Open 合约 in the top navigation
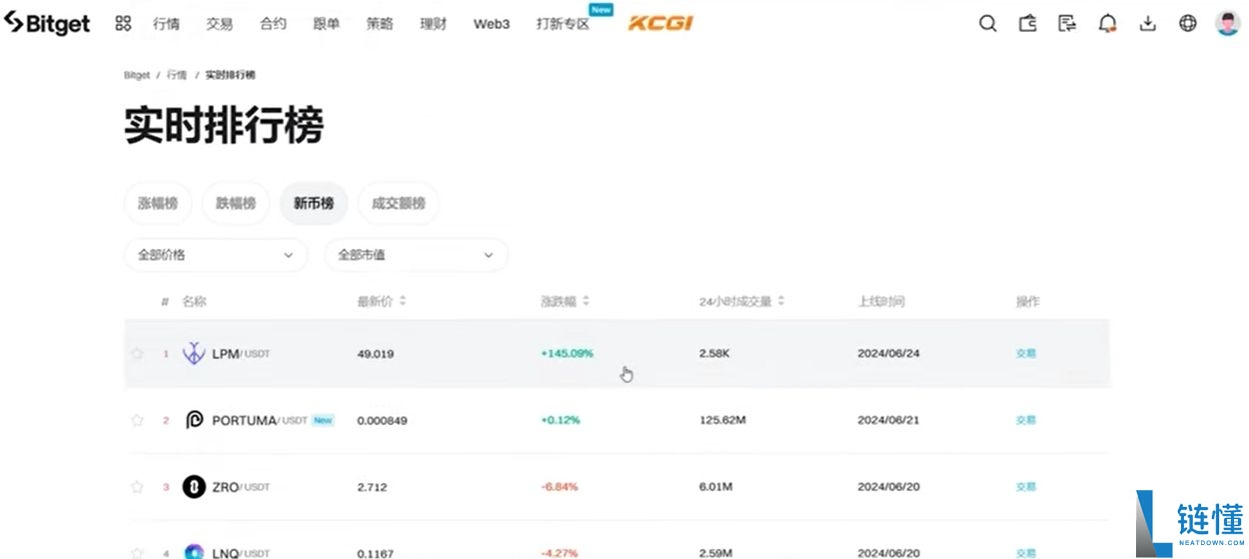Viewport: 1249px width, 559px height. [273, 24]
